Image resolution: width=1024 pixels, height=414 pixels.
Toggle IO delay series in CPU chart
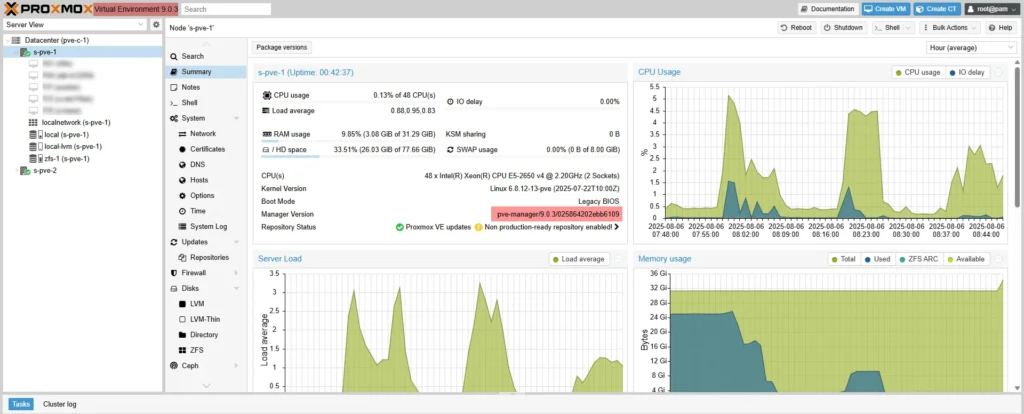coord(966,72)
